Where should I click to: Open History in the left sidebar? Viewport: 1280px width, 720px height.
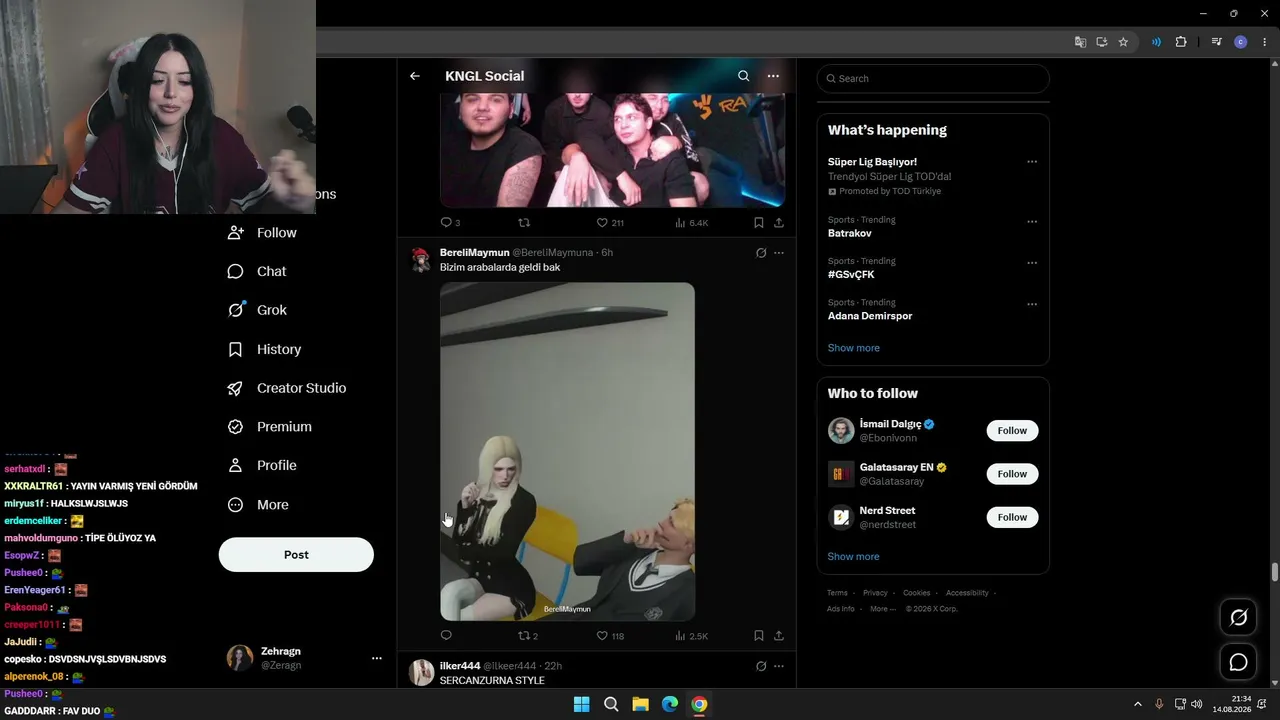(x=264, y=350)
